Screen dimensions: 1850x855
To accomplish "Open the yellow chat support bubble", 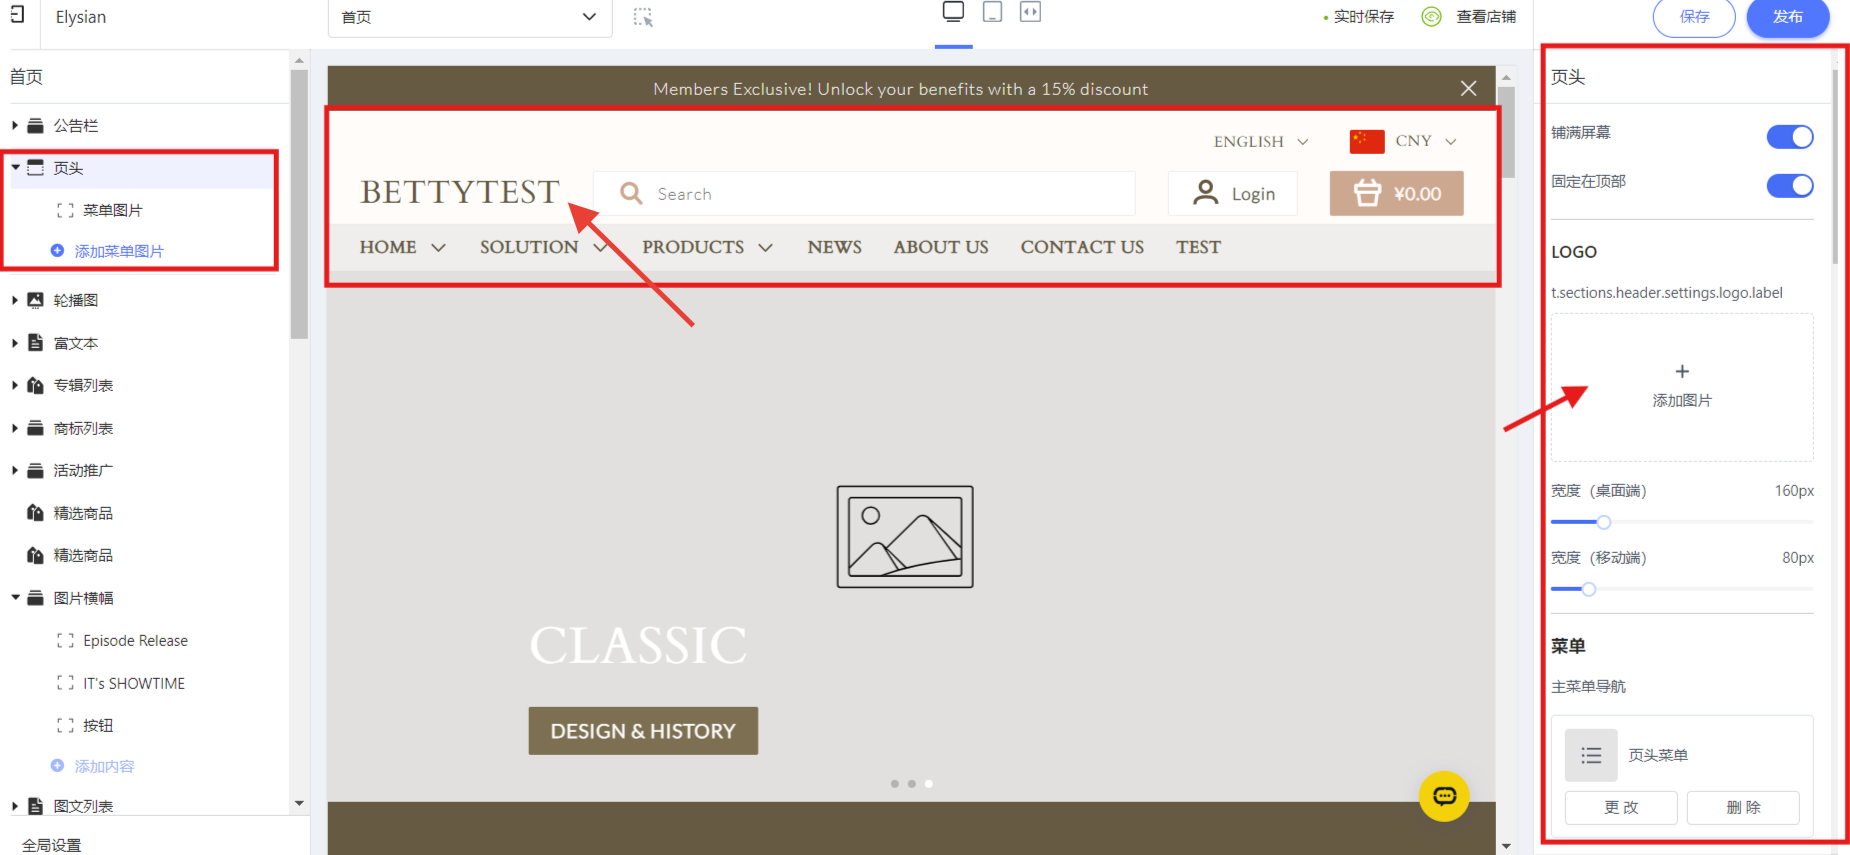I will coord(1444,796).
